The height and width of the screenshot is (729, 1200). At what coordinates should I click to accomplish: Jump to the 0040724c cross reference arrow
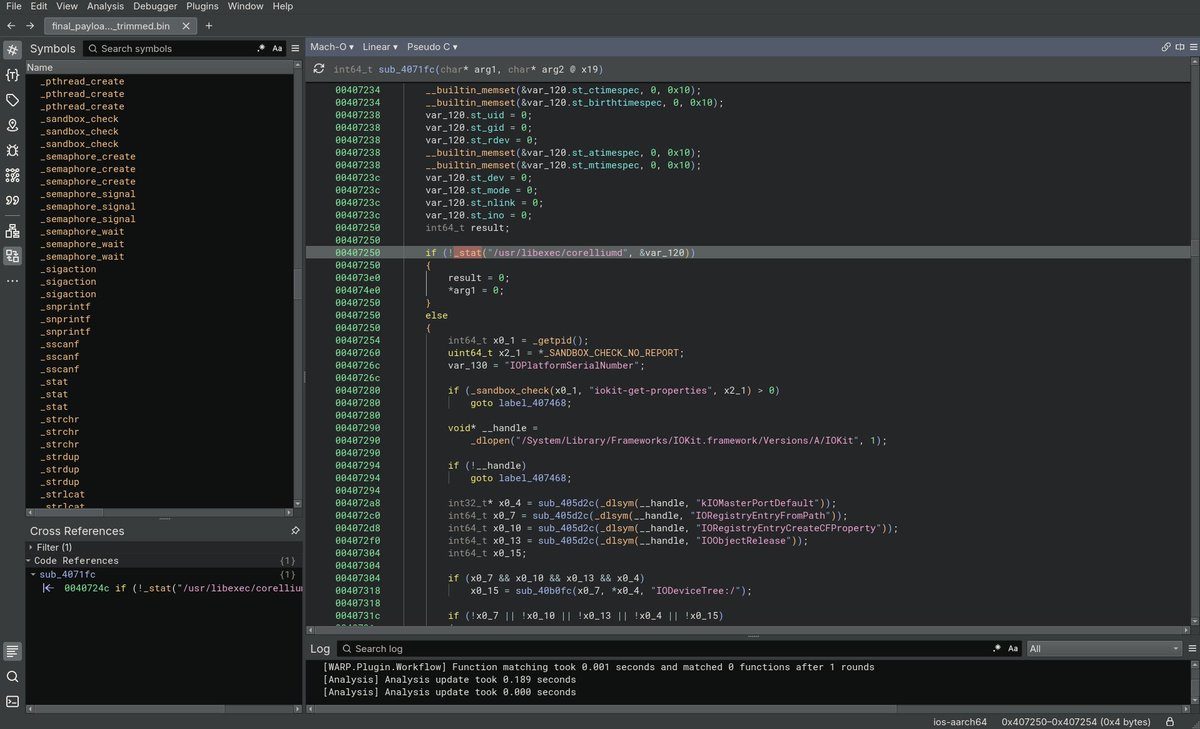[48, 588]
